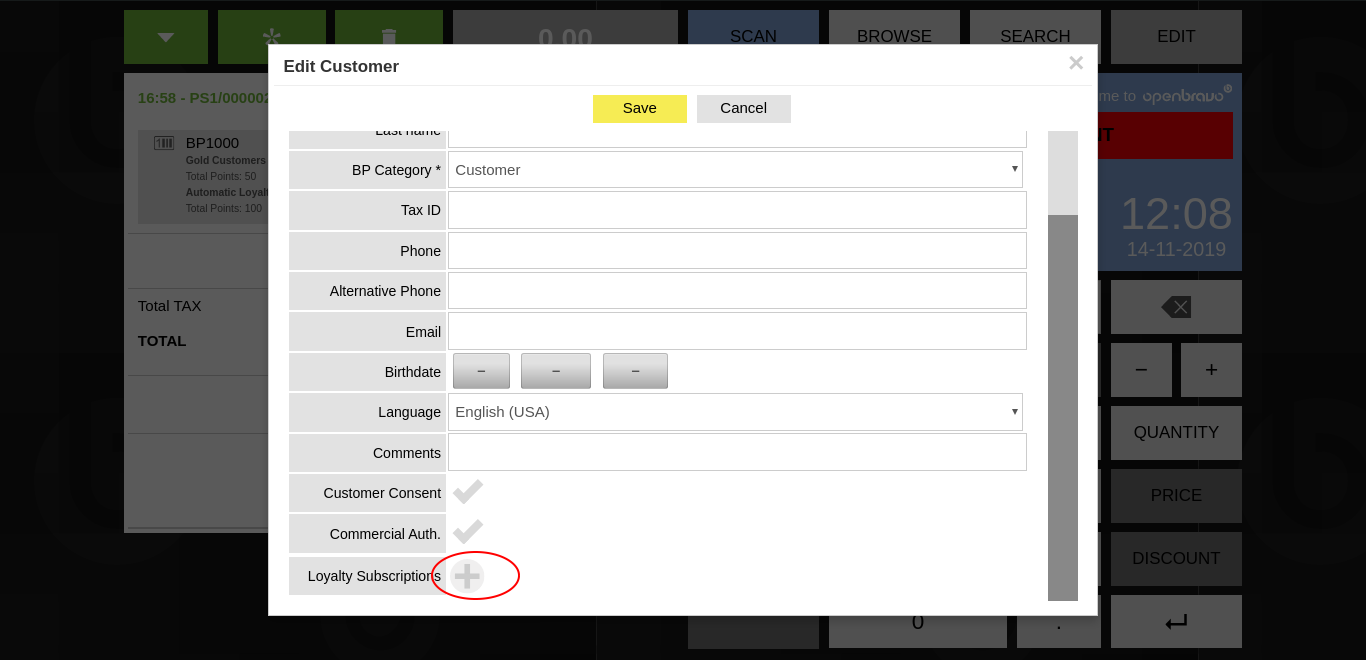Click into the Email field
This screenshot has width=1366, height=660.
coord(737,331)
